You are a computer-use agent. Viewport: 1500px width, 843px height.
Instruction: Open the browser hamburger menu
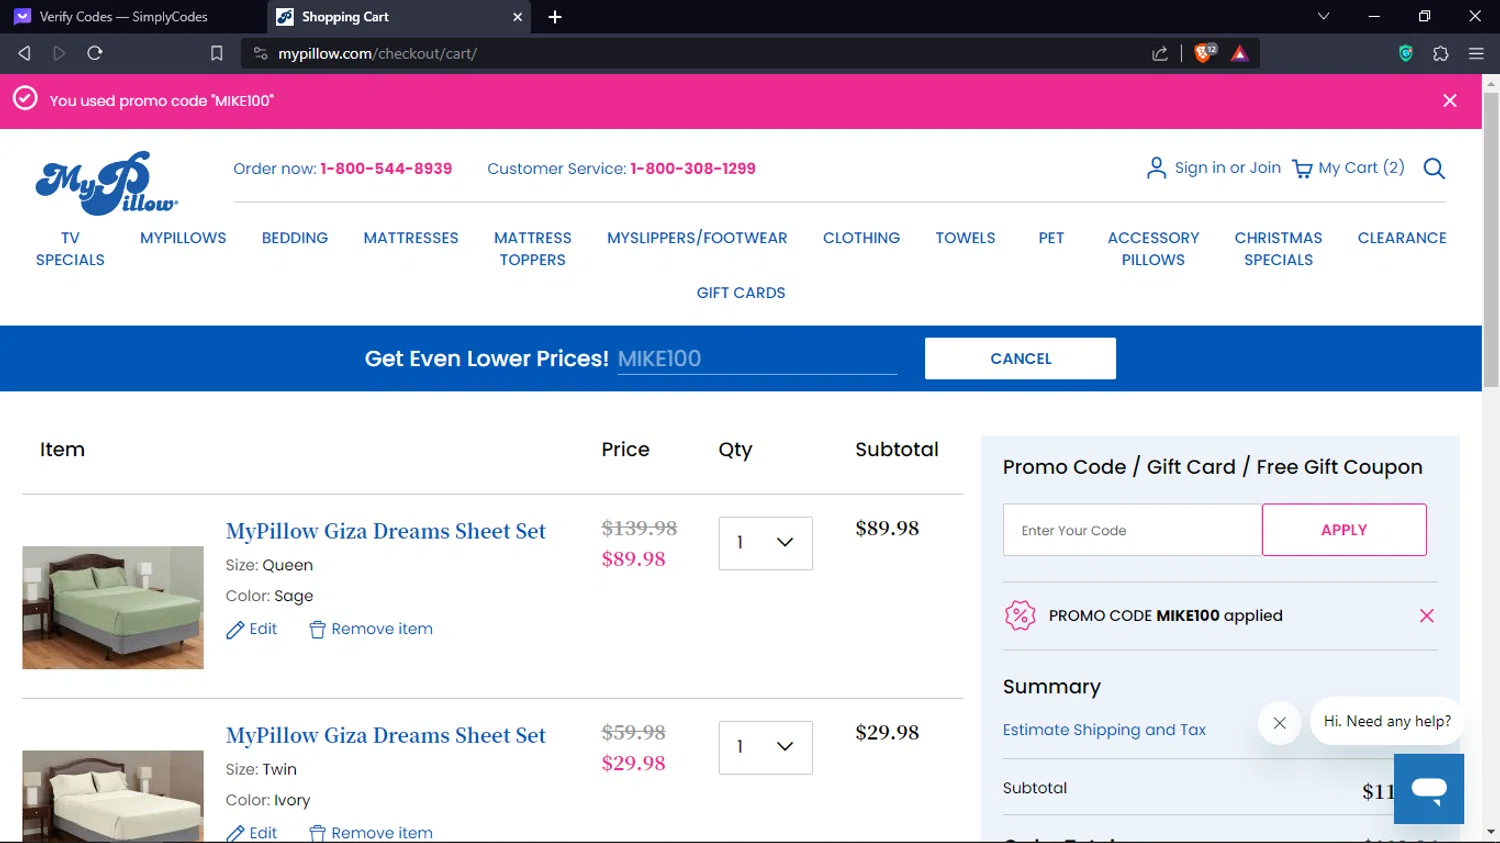[x=1476, y=53]
